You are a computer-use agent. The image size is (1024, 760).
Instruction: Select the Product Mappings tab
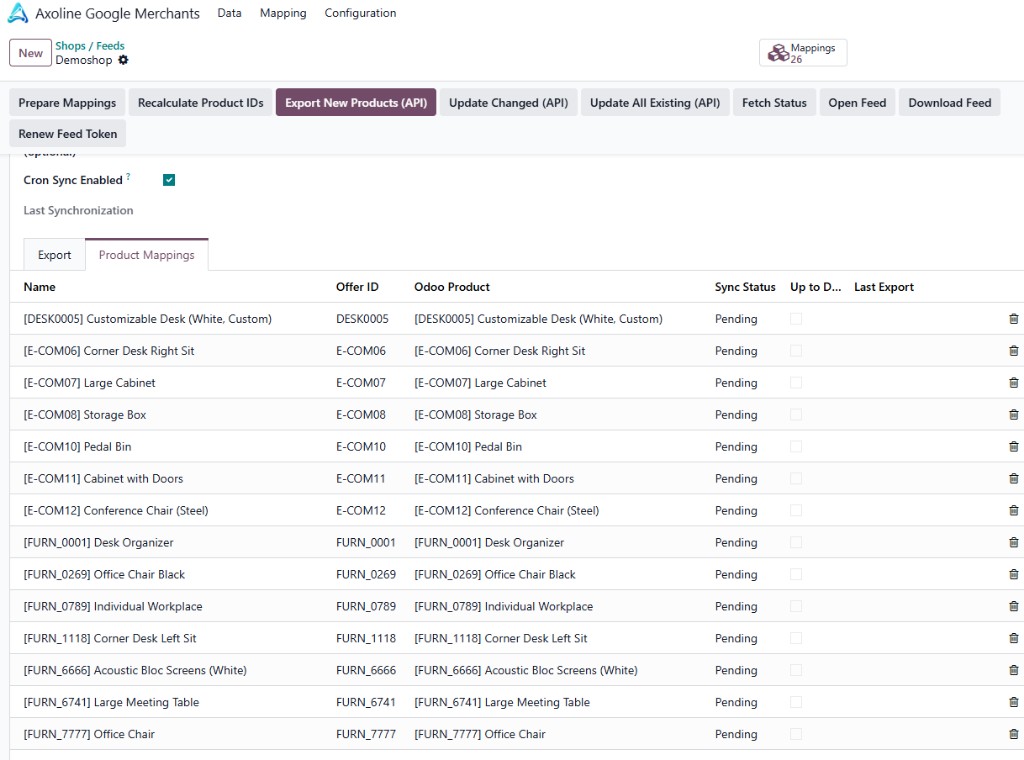point(146,255)
